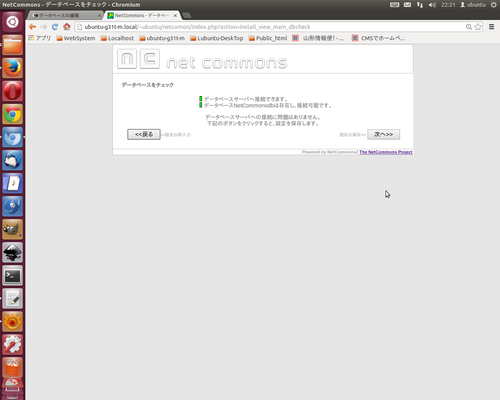This screenshot has width=500, height=400.
Task: Open the 山形情報便 bookmark
Action: (x=318, y=38)
